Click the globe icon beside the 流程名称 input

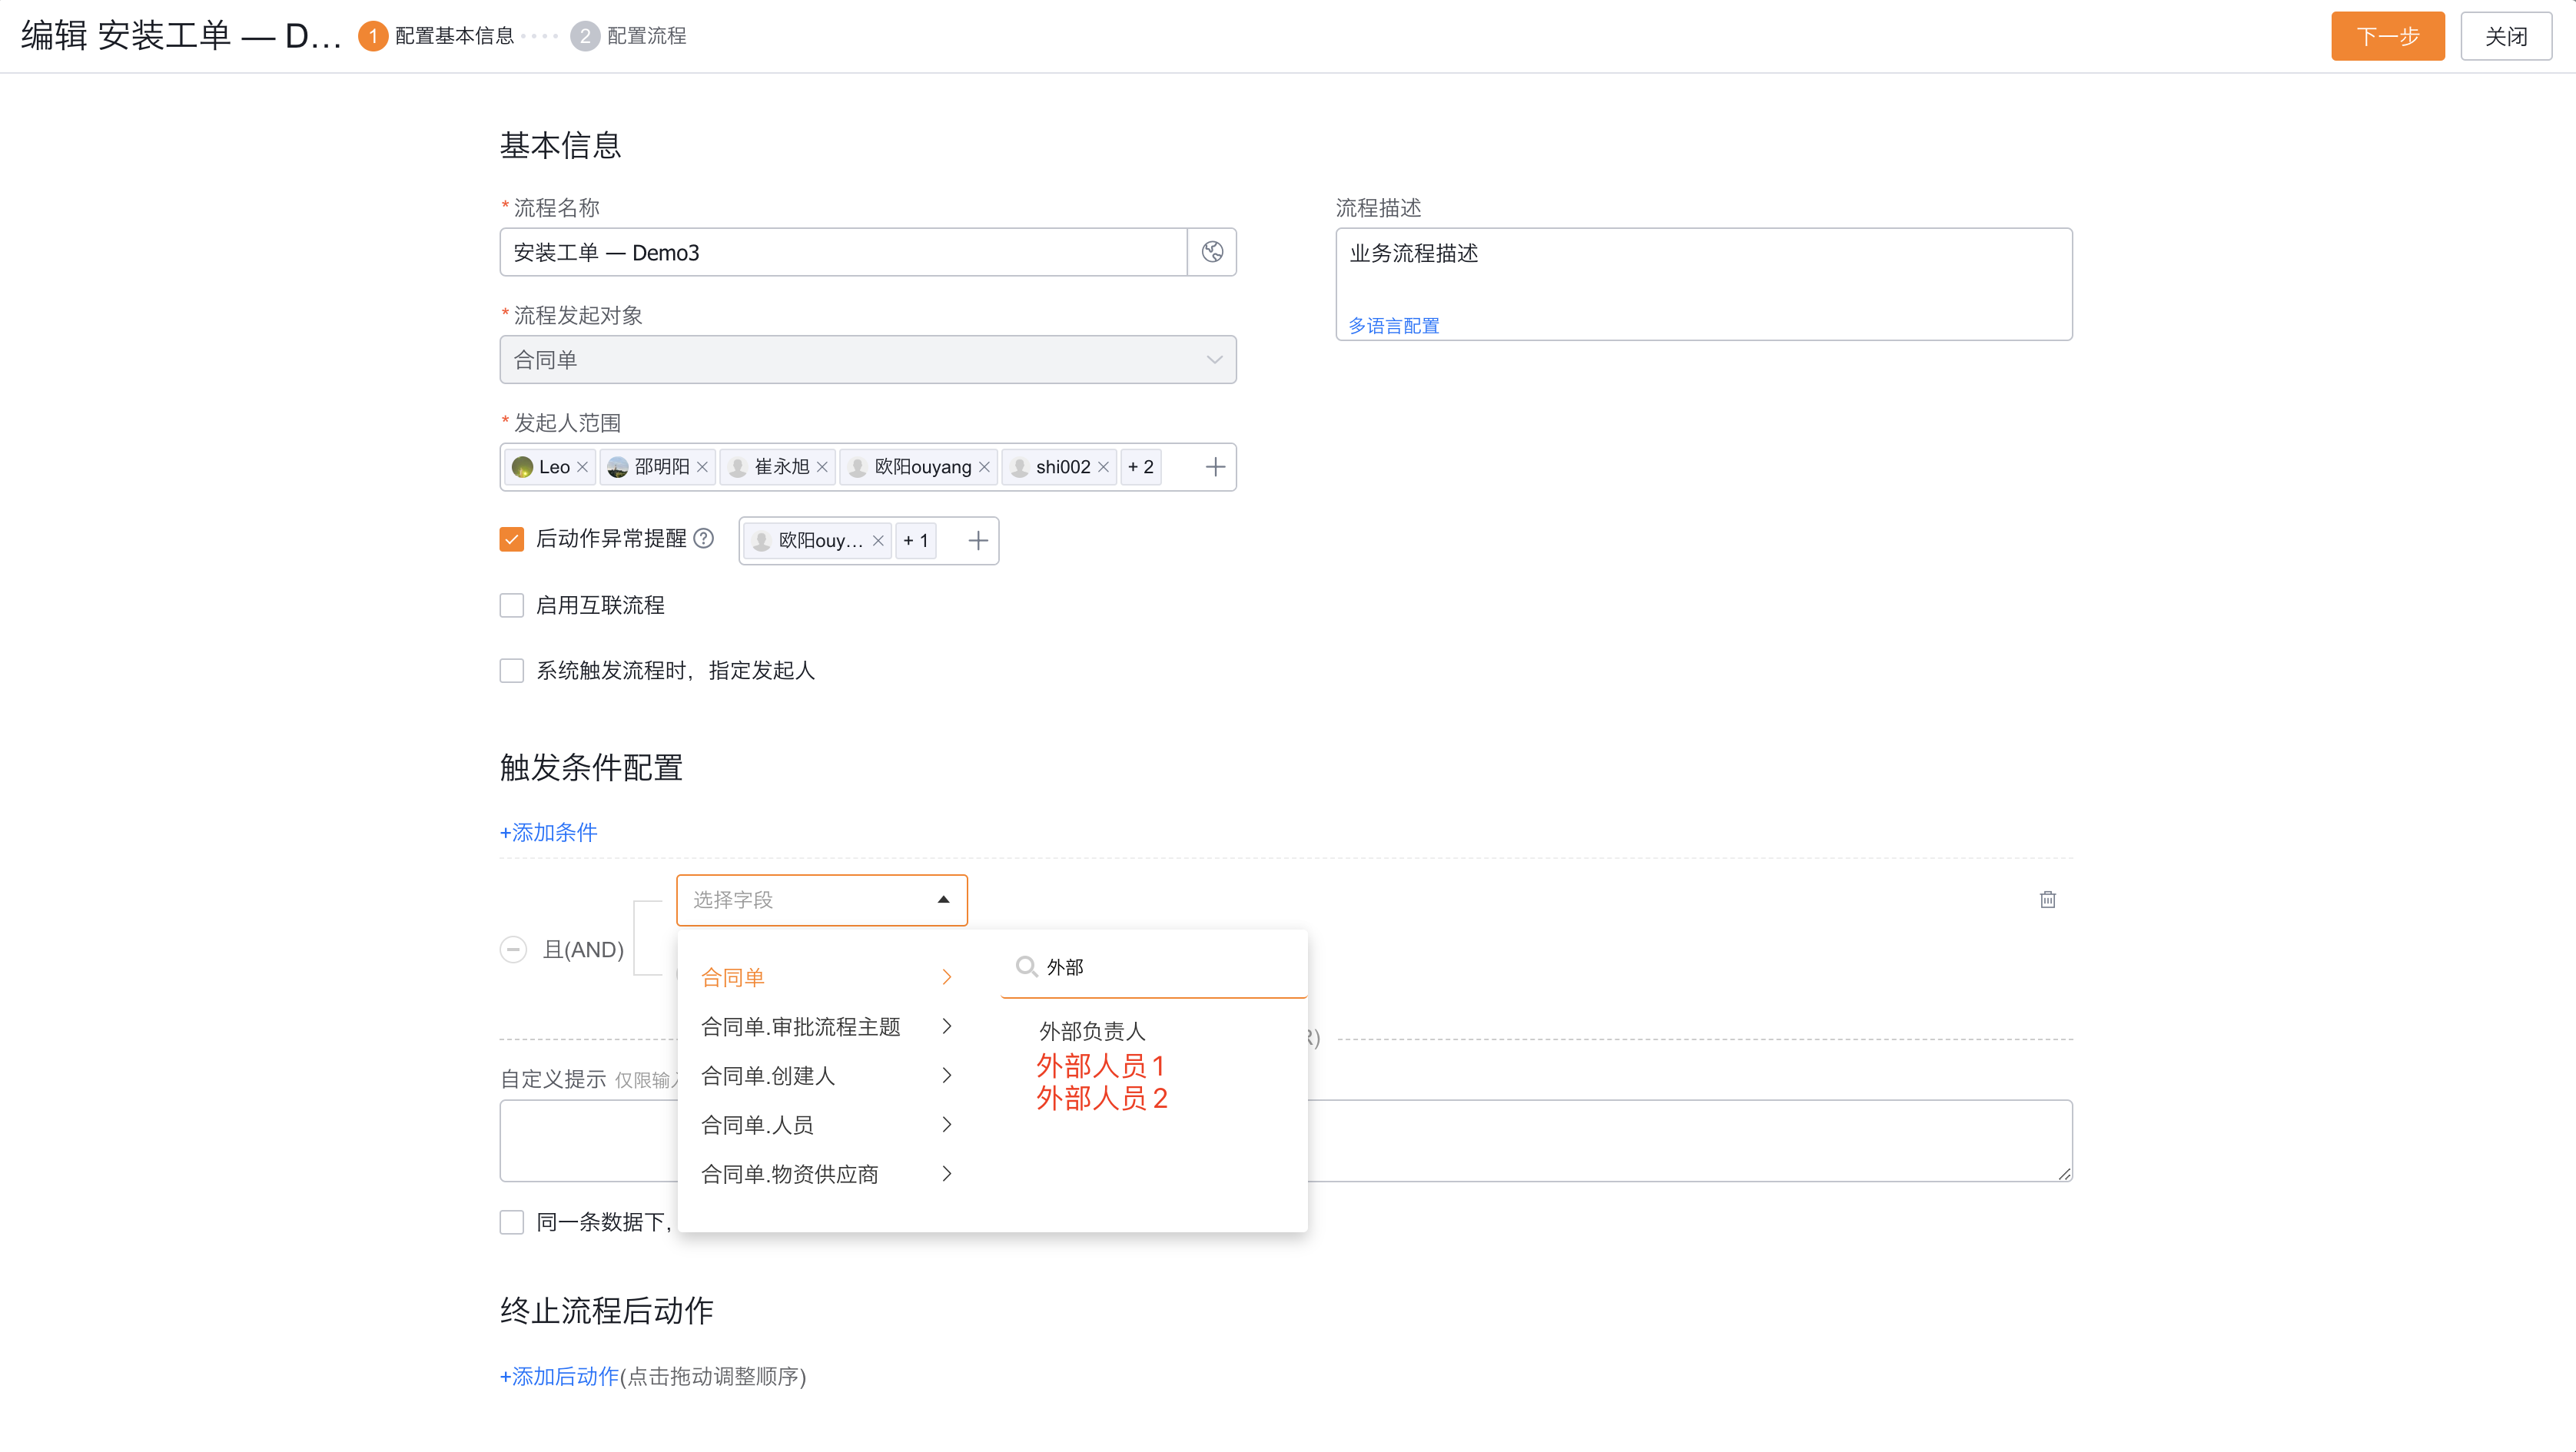point(1213,252)
